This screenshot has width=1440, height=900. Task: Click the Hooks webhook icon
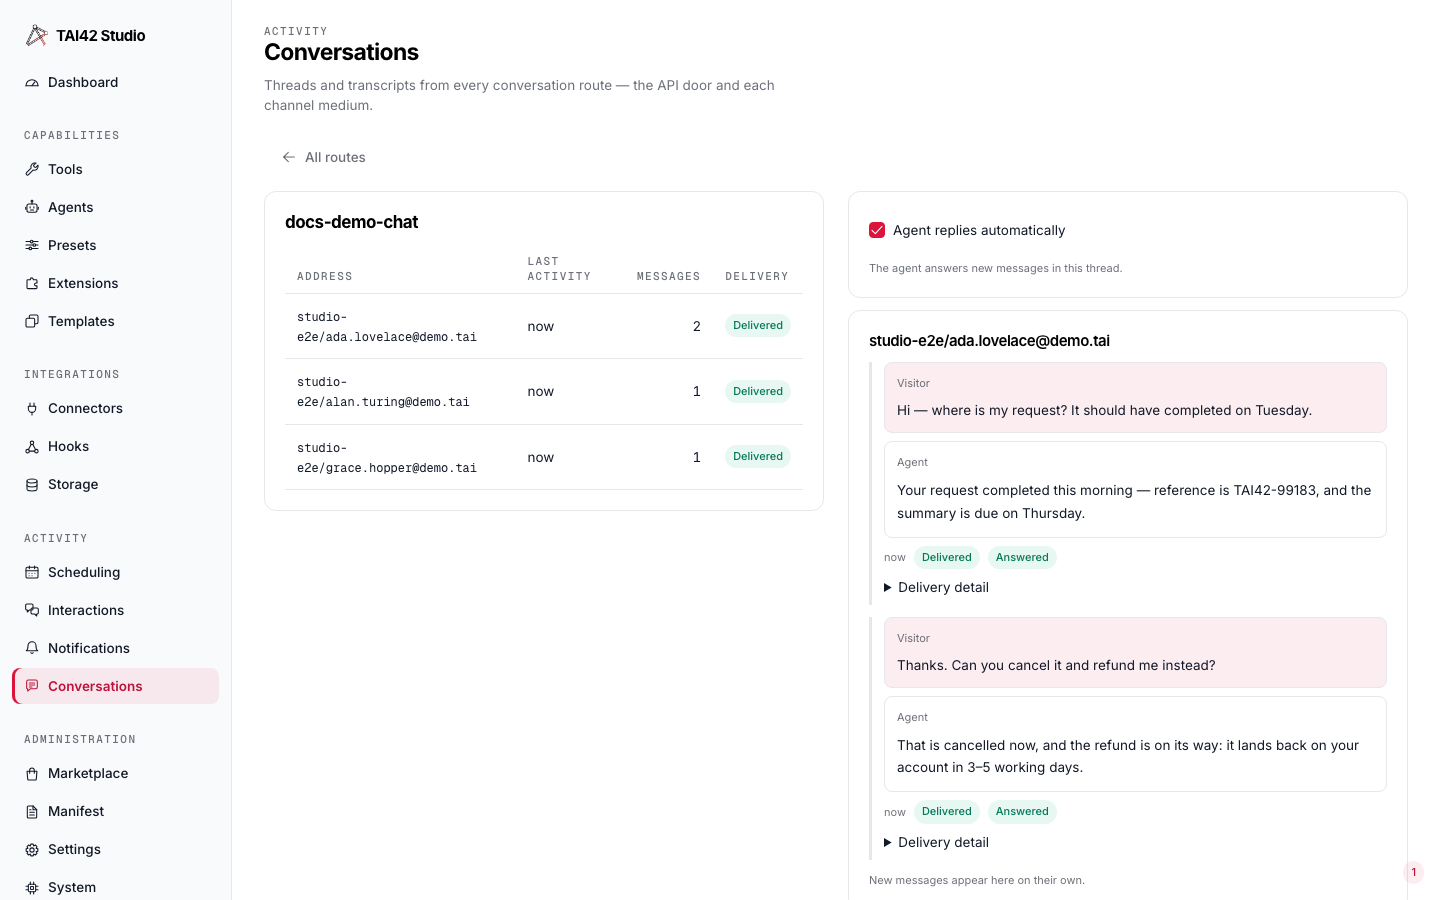tap(32, 447)
